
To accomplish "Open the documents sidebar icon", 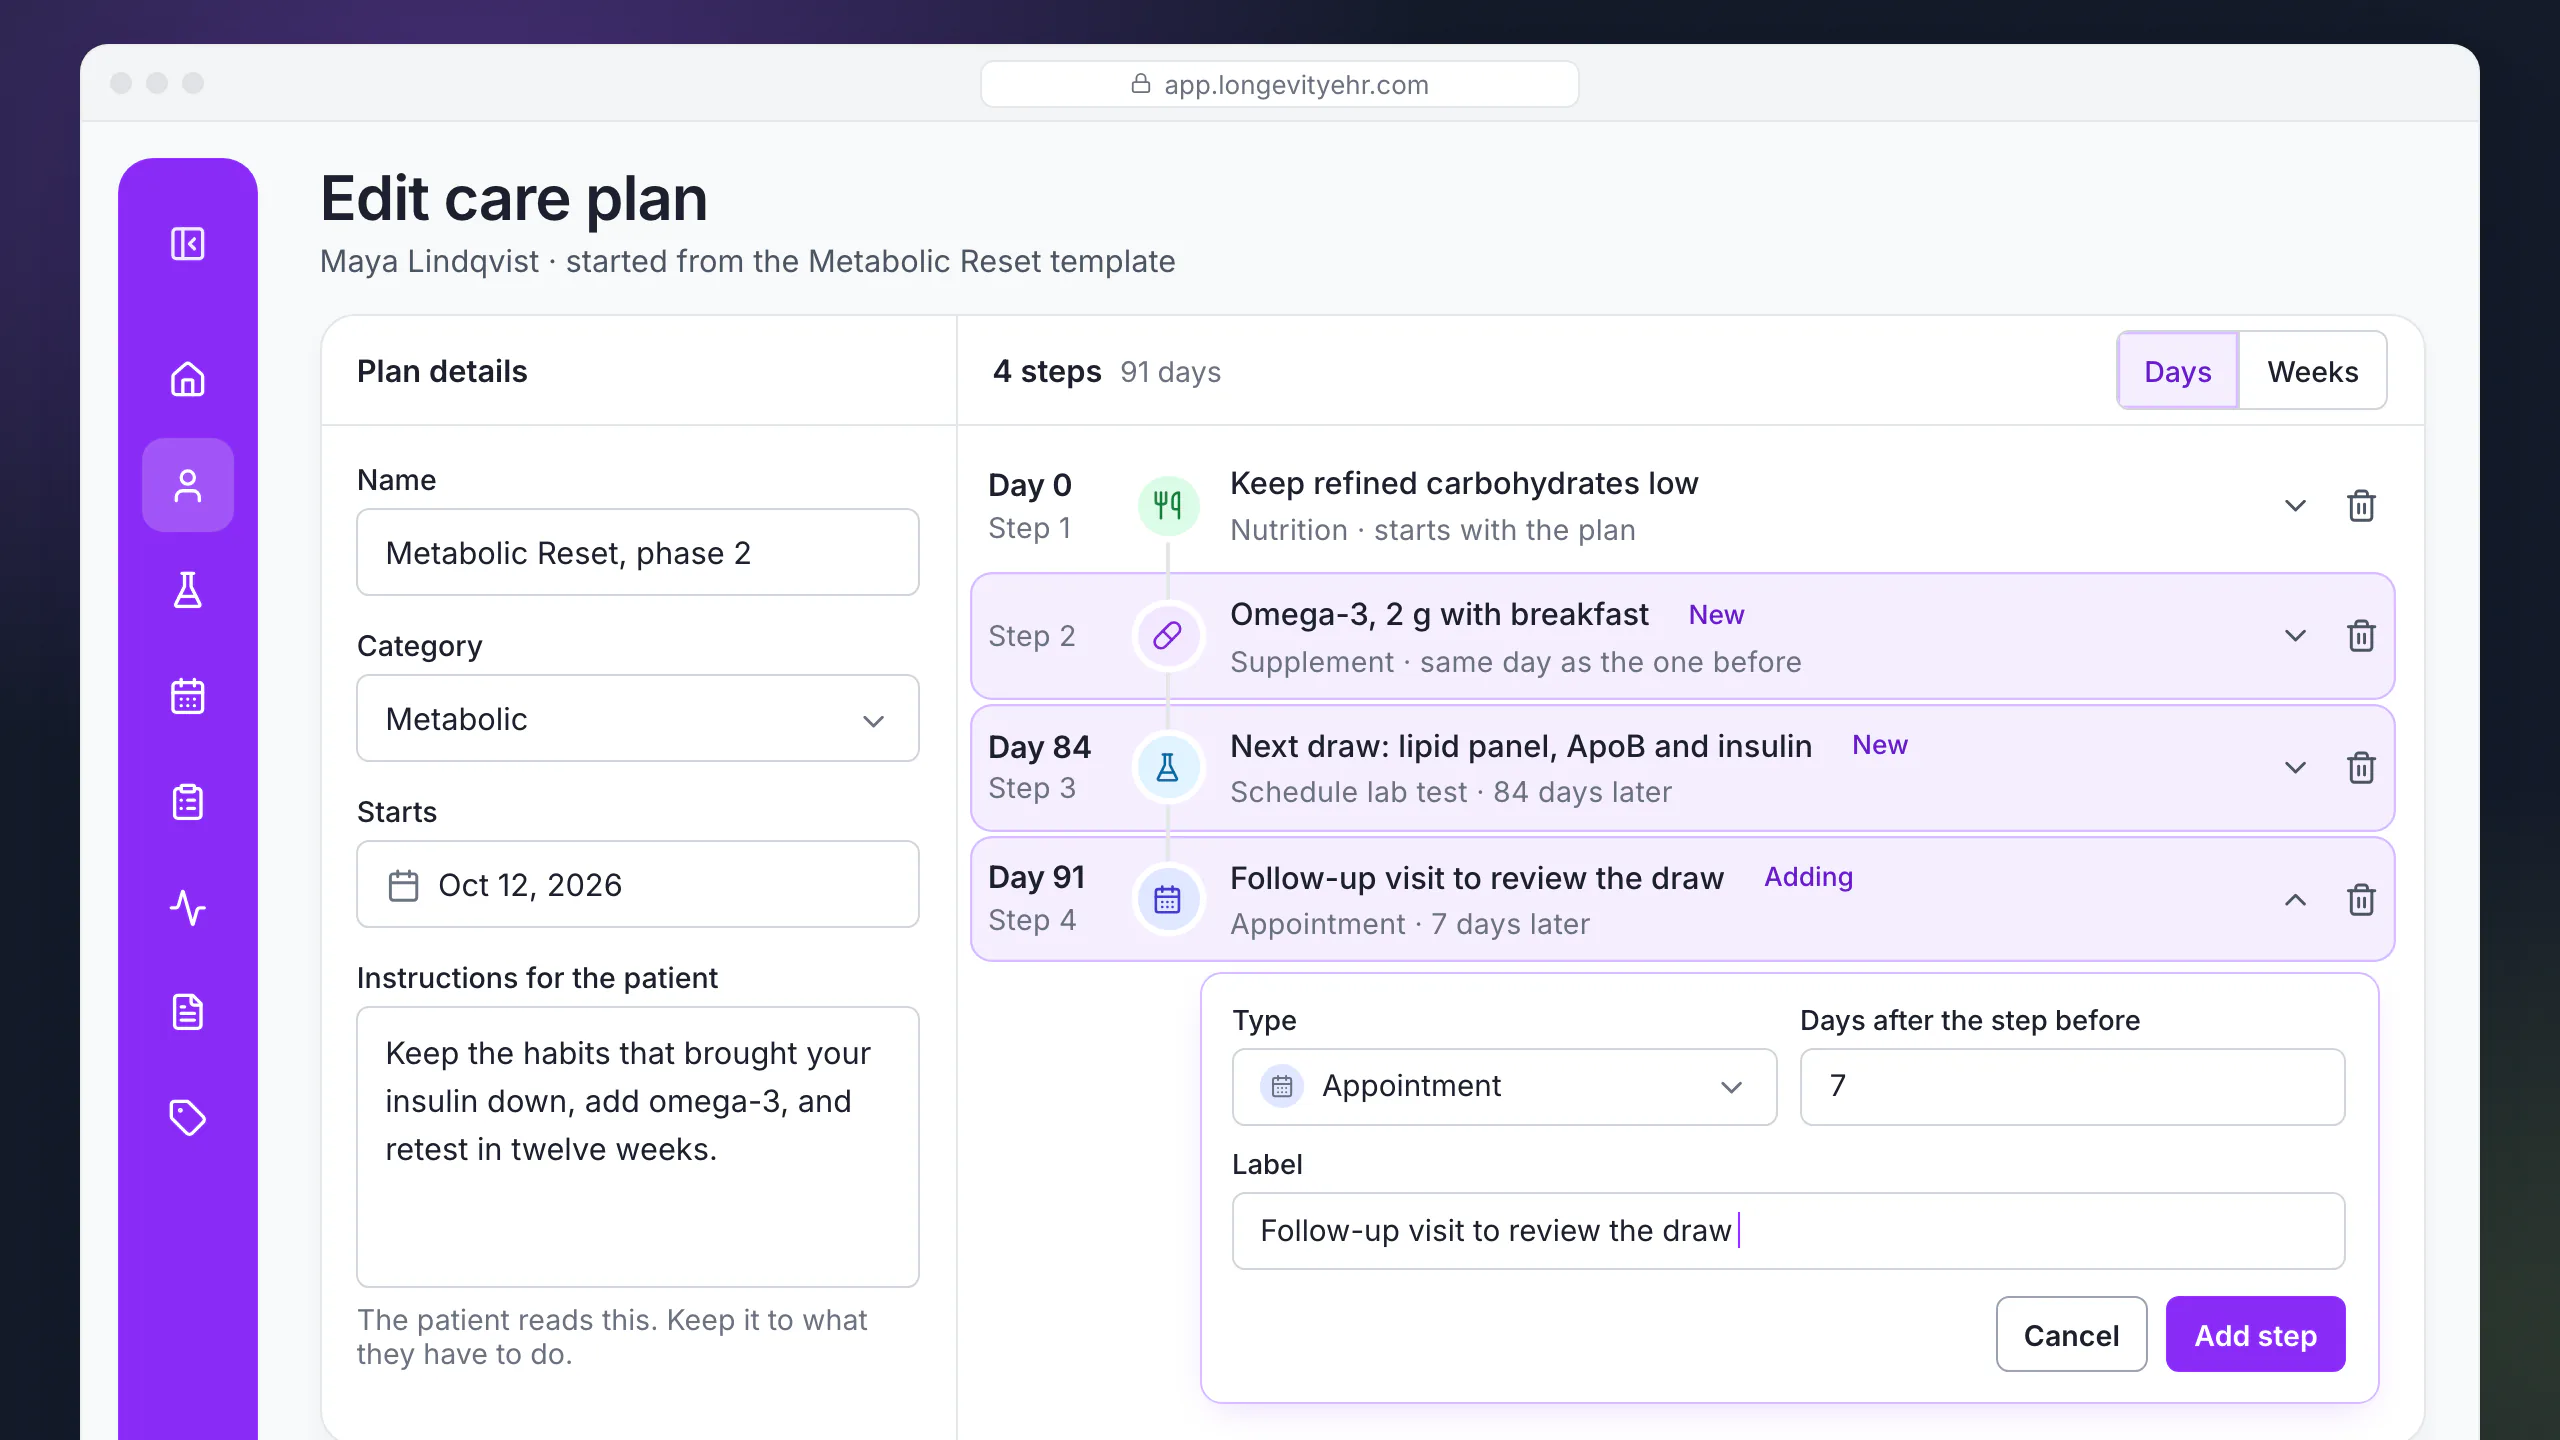I will [x=188, y=1012].
